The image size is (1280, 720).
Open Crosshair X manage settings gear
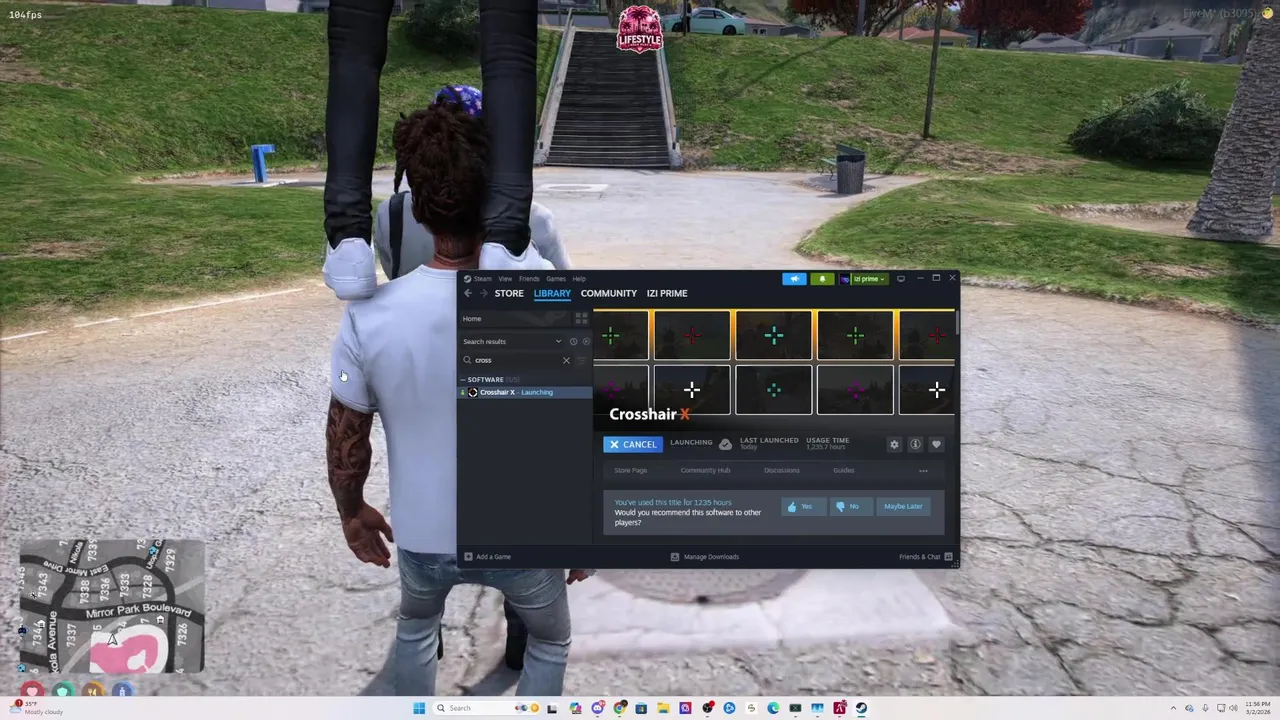pyautogui.click(x=894, y=444)
